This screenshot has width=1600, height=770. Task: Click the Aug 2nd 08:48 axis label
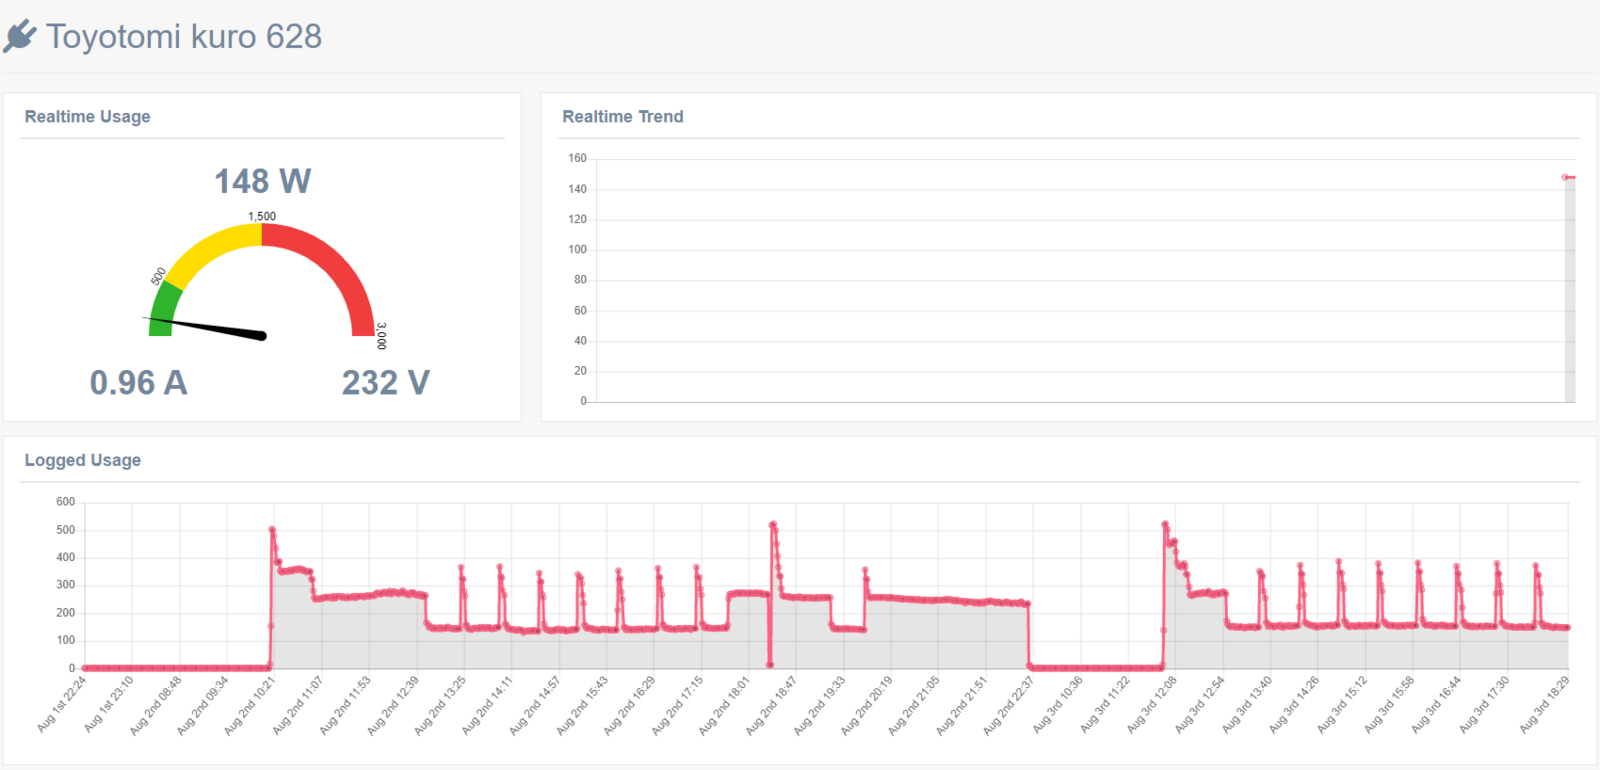156,705
